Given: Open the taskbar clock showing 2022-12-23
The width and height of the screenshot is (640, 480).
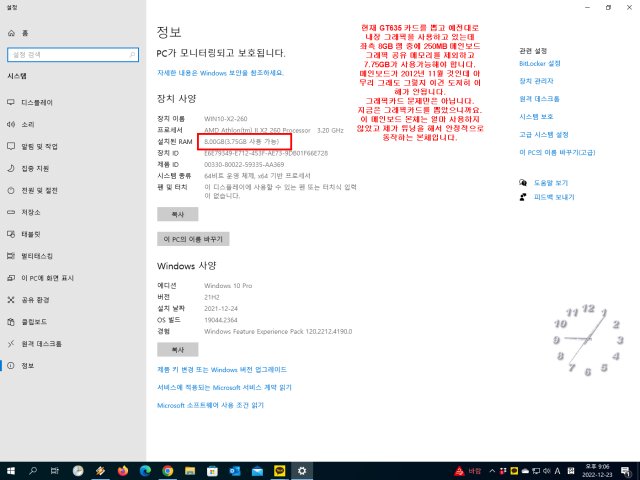Looking at the screenshot, I should [x=597, y=471].
